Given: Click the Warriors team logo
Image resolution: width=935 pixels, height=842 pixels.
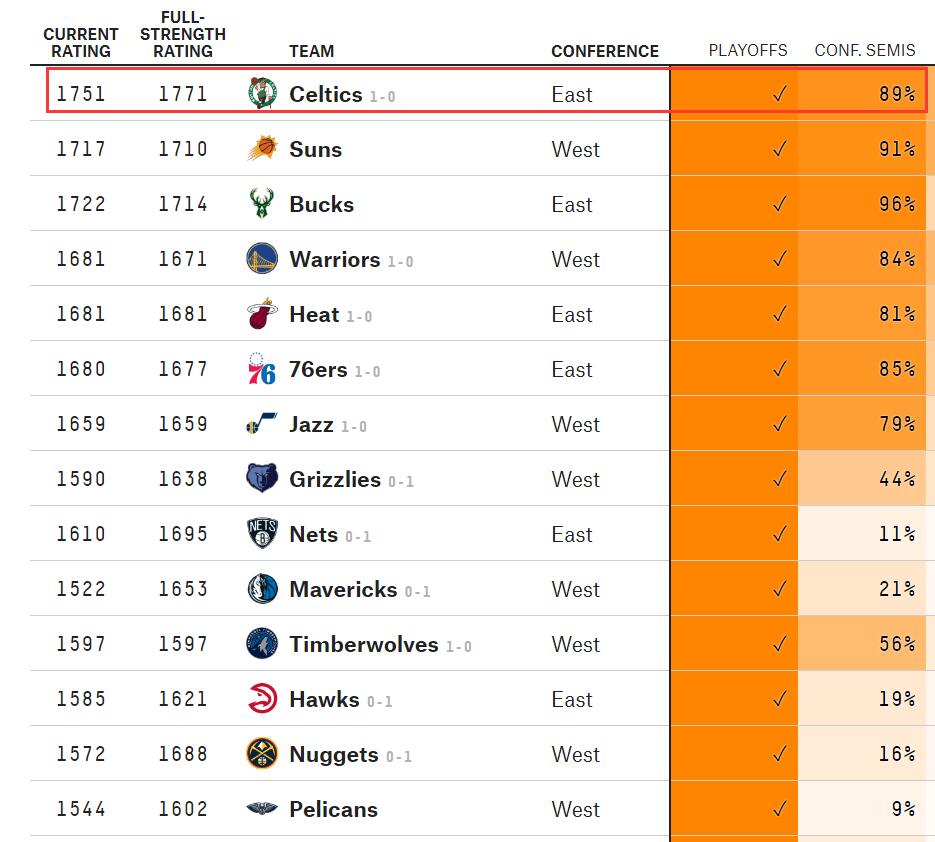Looking at the screenshot, I should [x=261, y=259].
